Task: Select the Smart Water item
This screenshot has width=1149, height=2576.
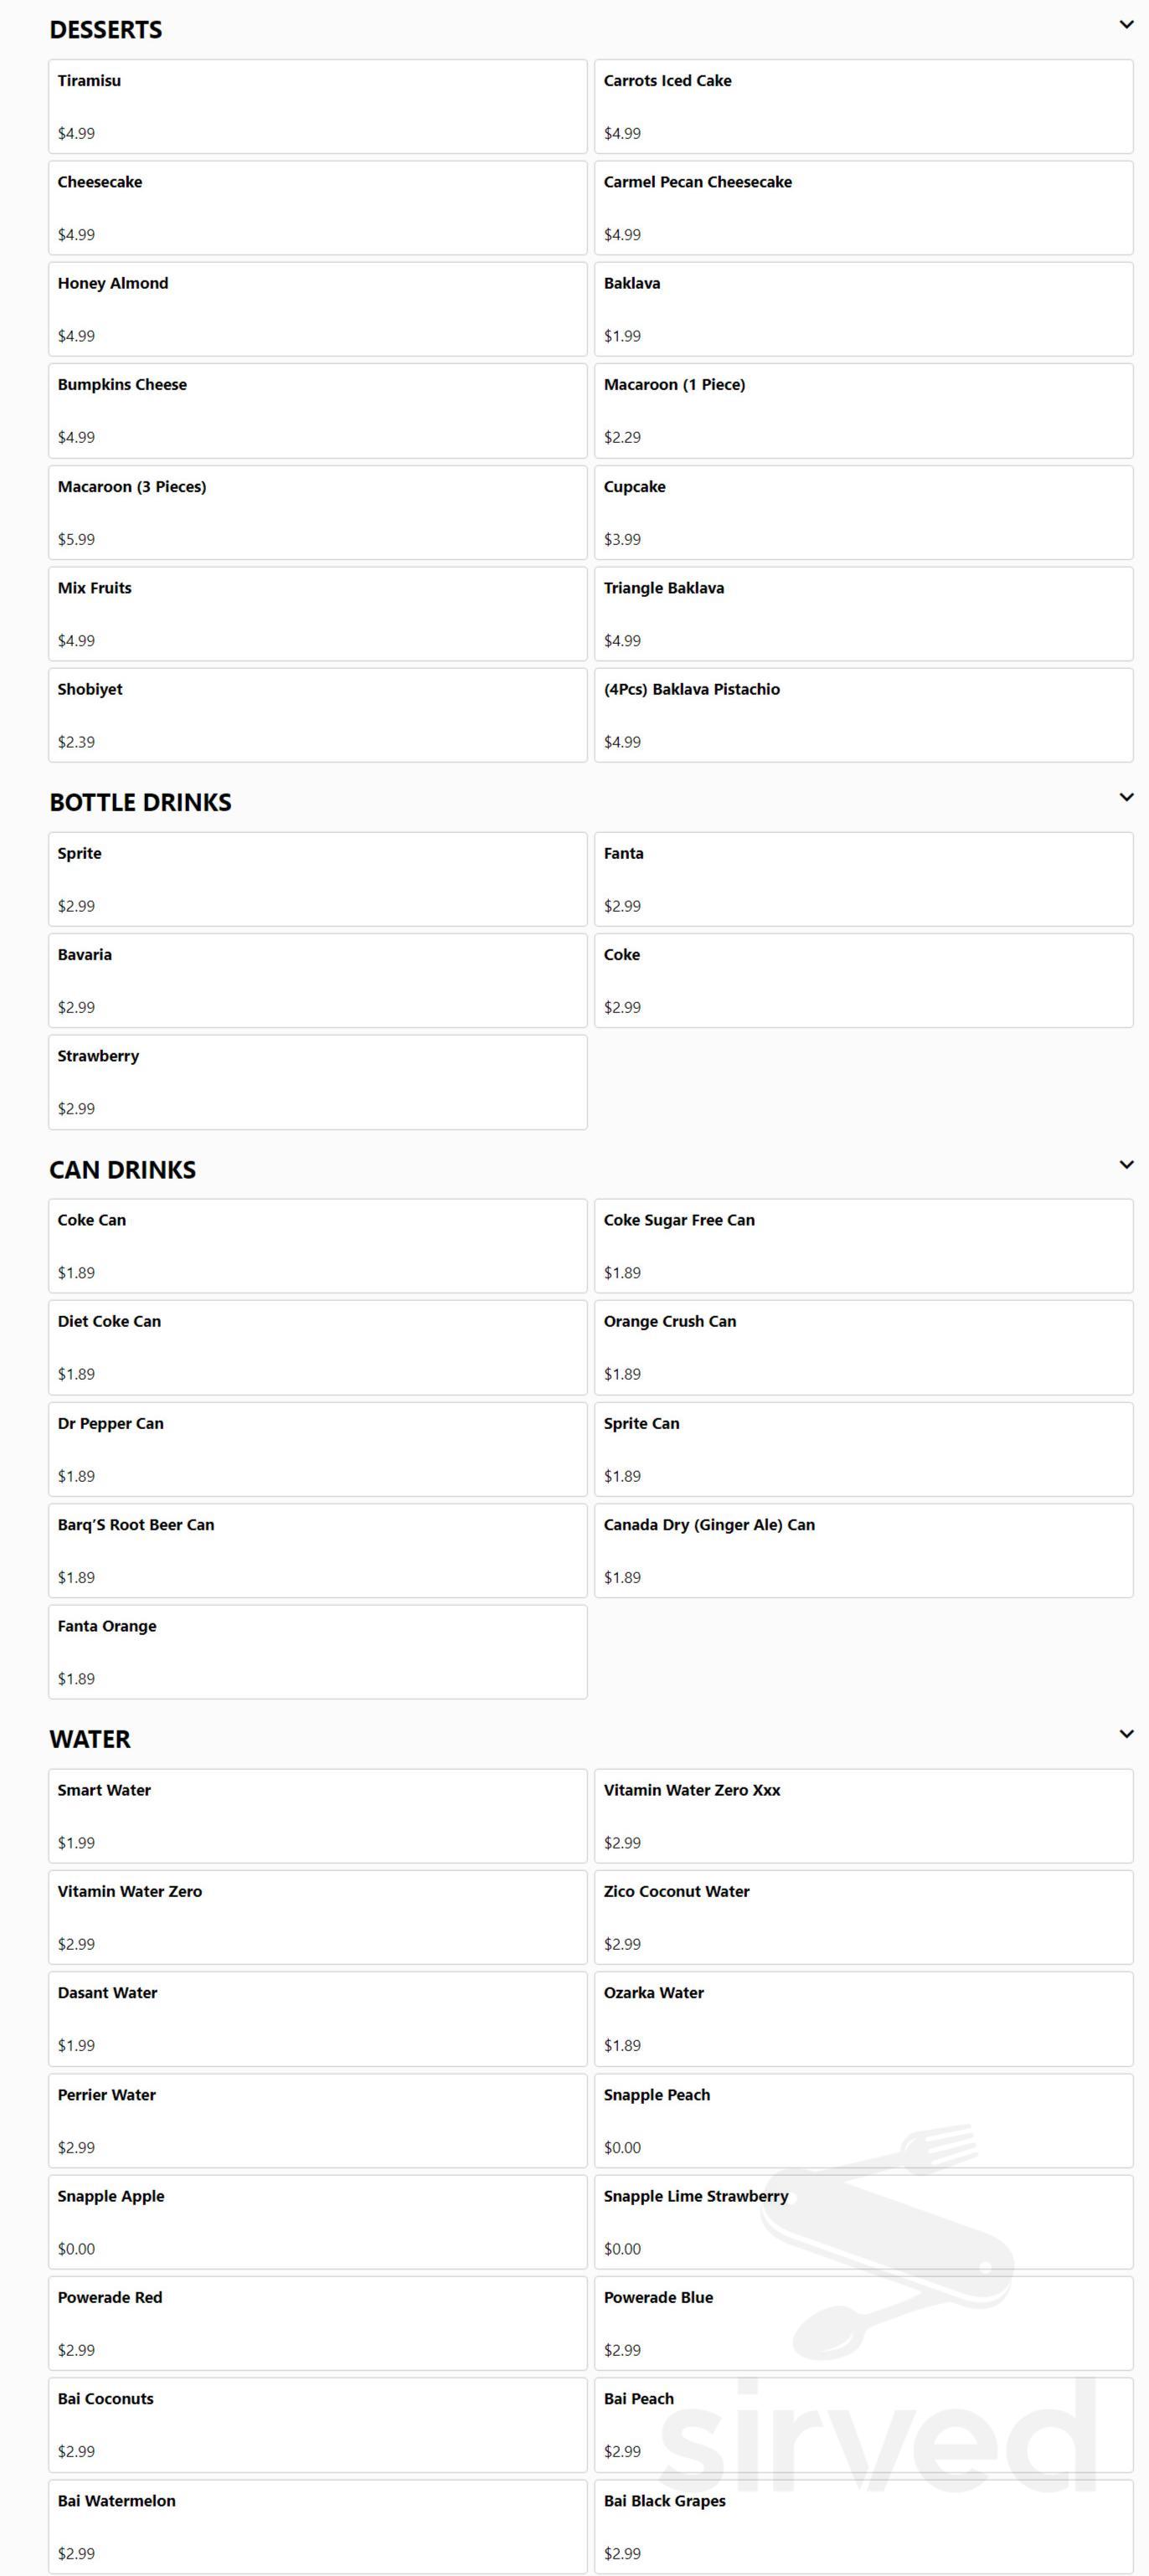Action: (x=317, y=1816)
